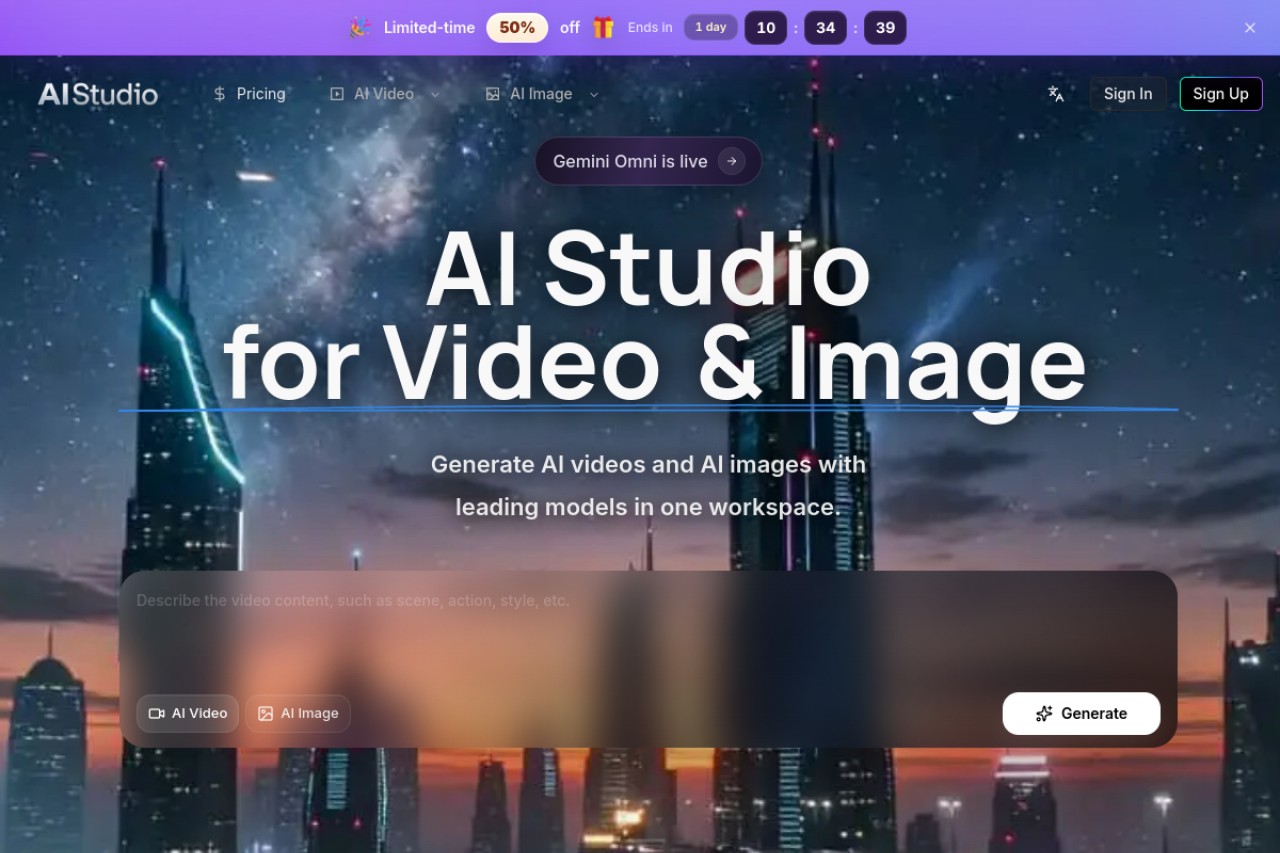Click the "34" minutes countdown box
The image size is (1280, 853).
(x=825, y=28)
